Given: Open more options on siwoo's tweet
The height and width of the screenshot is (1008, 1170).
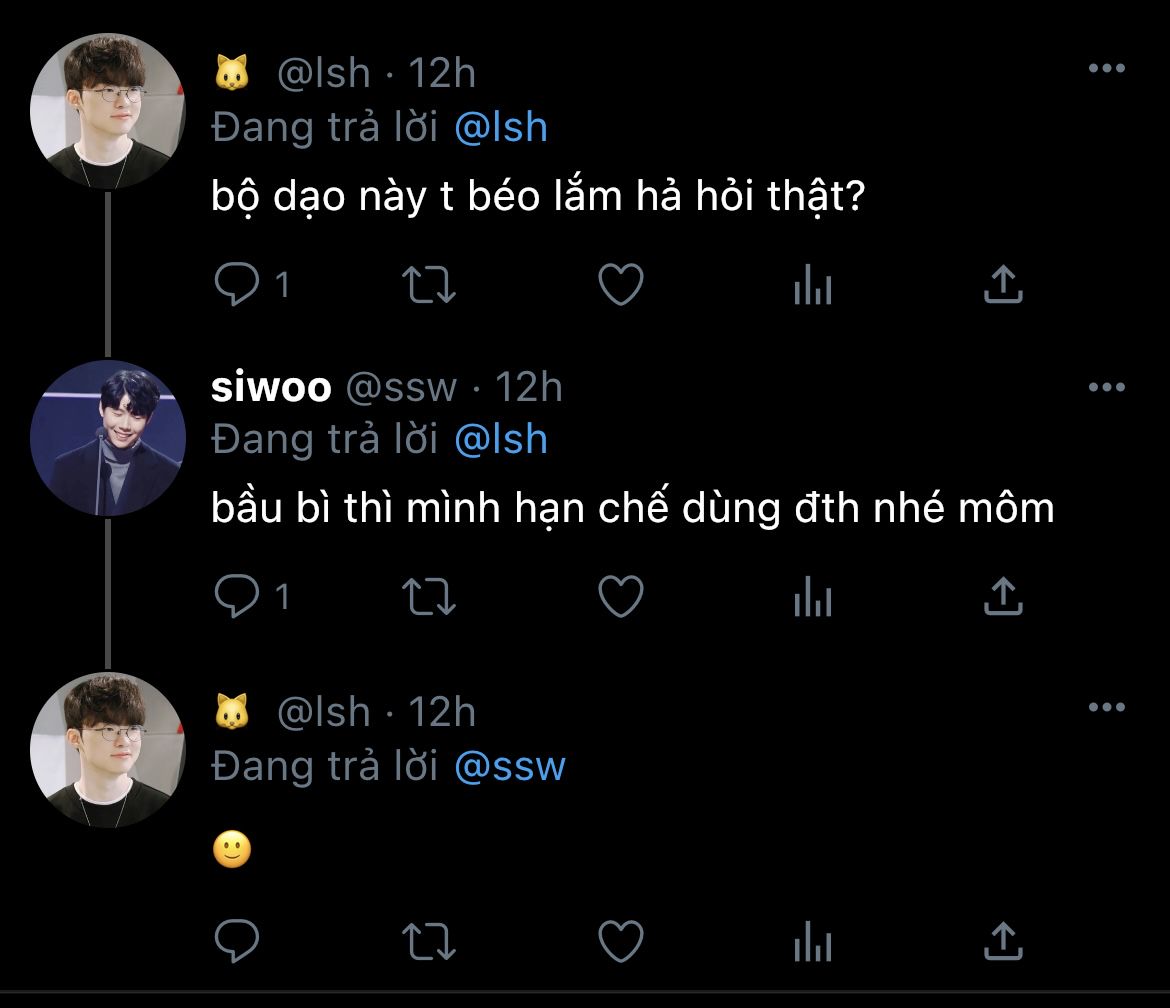Looking at the screenshot, I should coord(1106,388).
